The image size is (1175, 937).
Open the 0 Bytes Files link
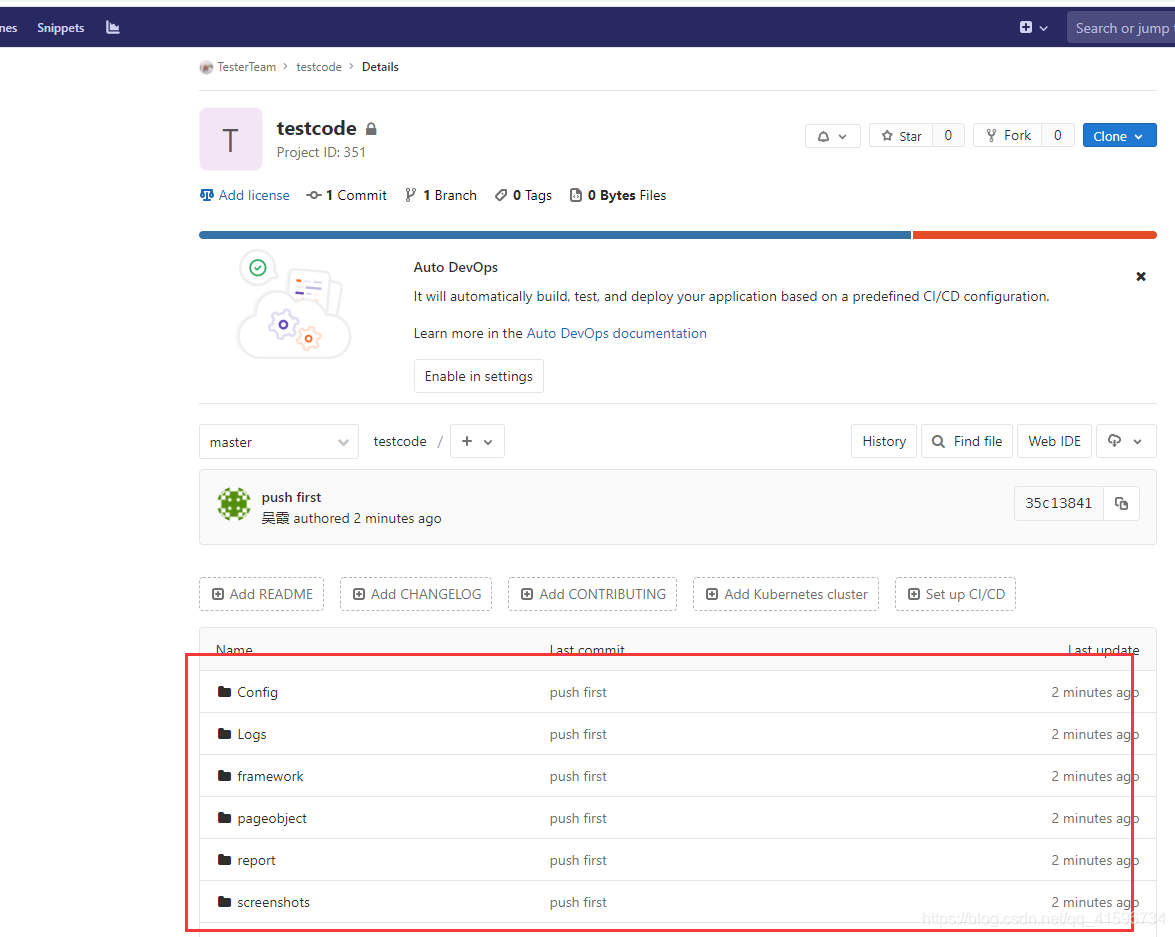coord(618,195)
